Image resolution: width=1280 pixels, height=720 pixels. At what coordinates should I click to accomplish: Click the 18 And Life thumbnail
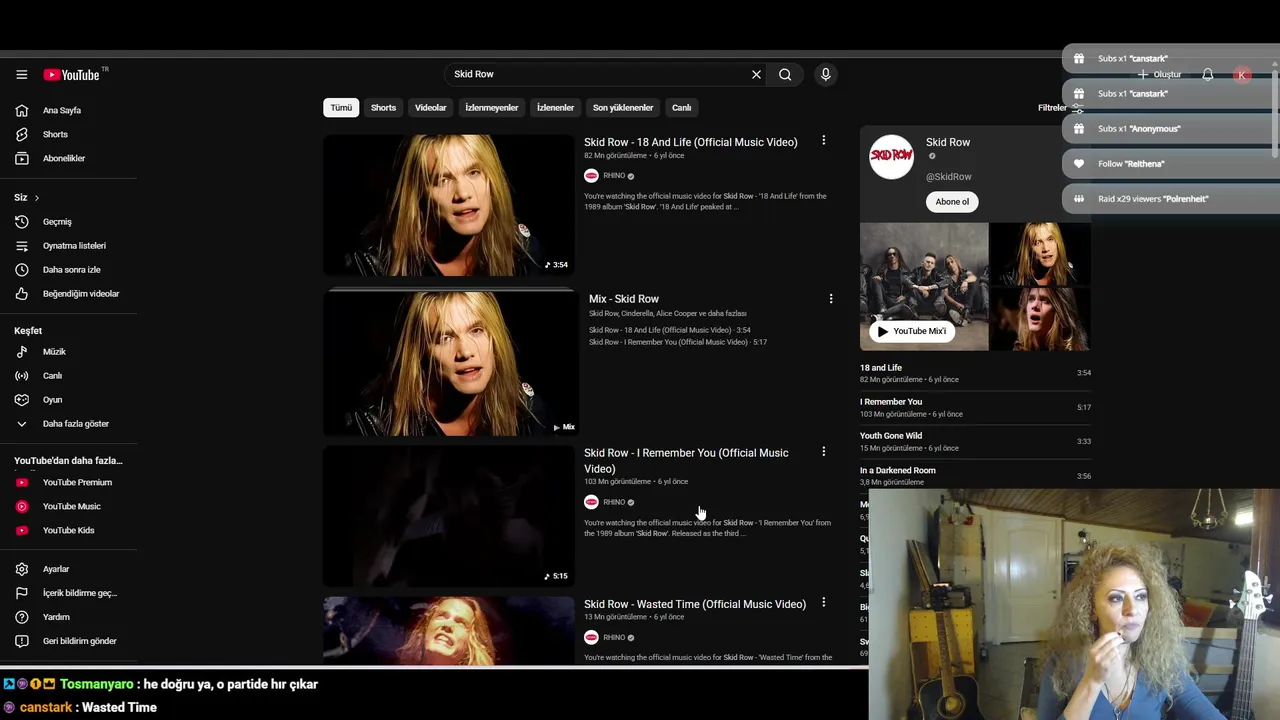click(x=449, y=205)
